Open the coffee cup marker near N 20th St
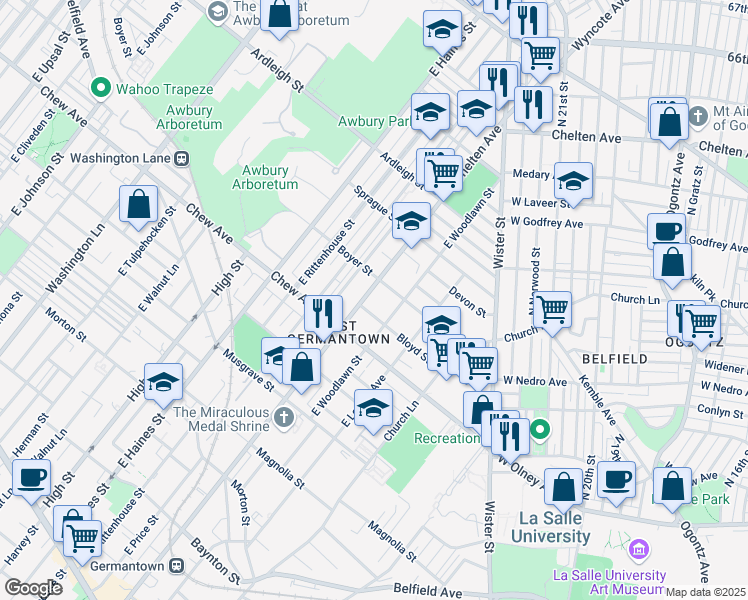The width and height of the screenshot is (748, 600). click(x=616, y=481)
